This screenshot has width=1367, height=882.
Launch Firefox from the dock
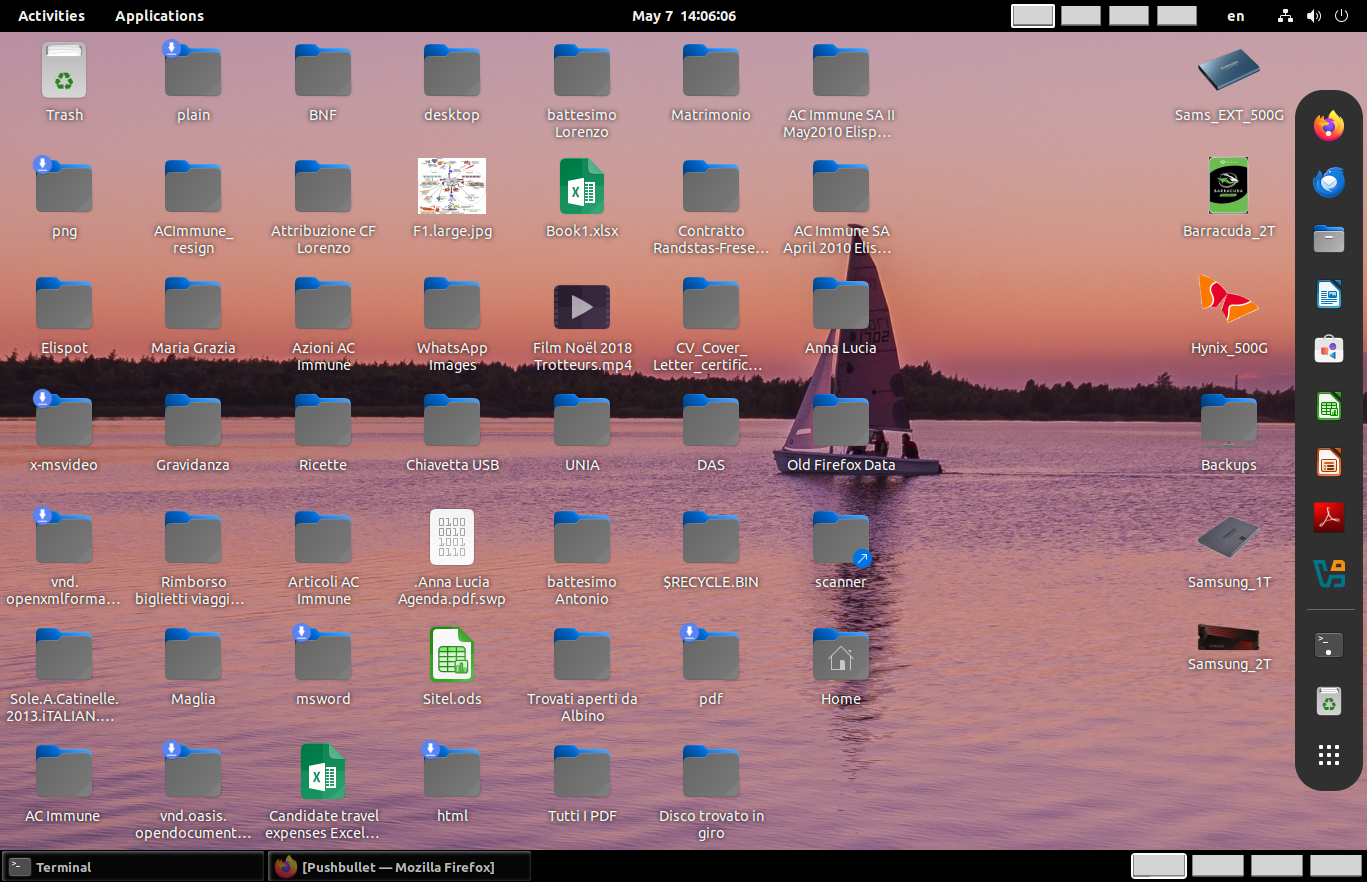[x=1328, y=126]
